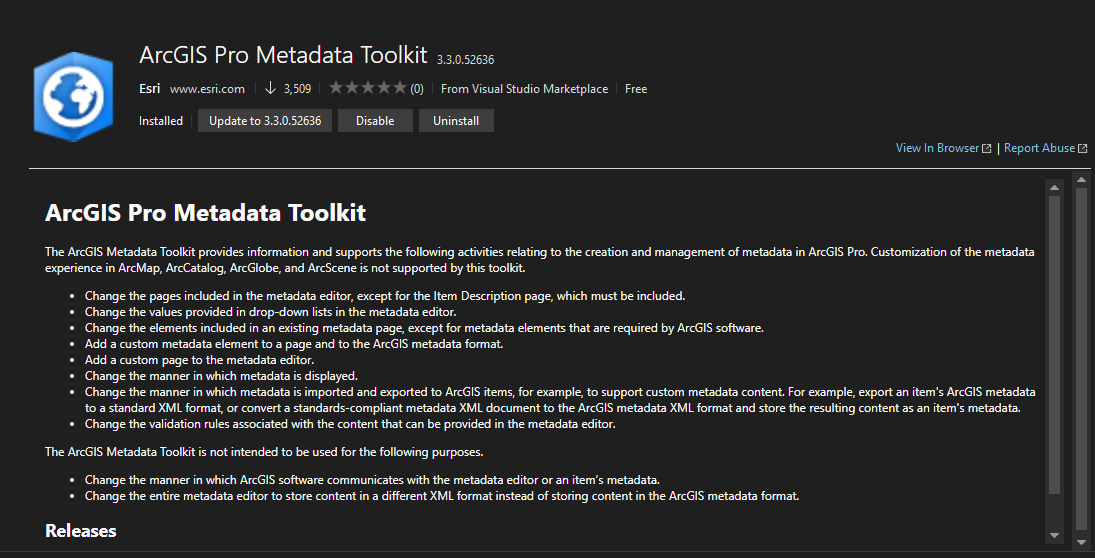This screenshot has height=558, width=1095.
Task: Click the scroll-up arrow of description scrollbar
Action: pyautogui.click(x=1054, y=187)
